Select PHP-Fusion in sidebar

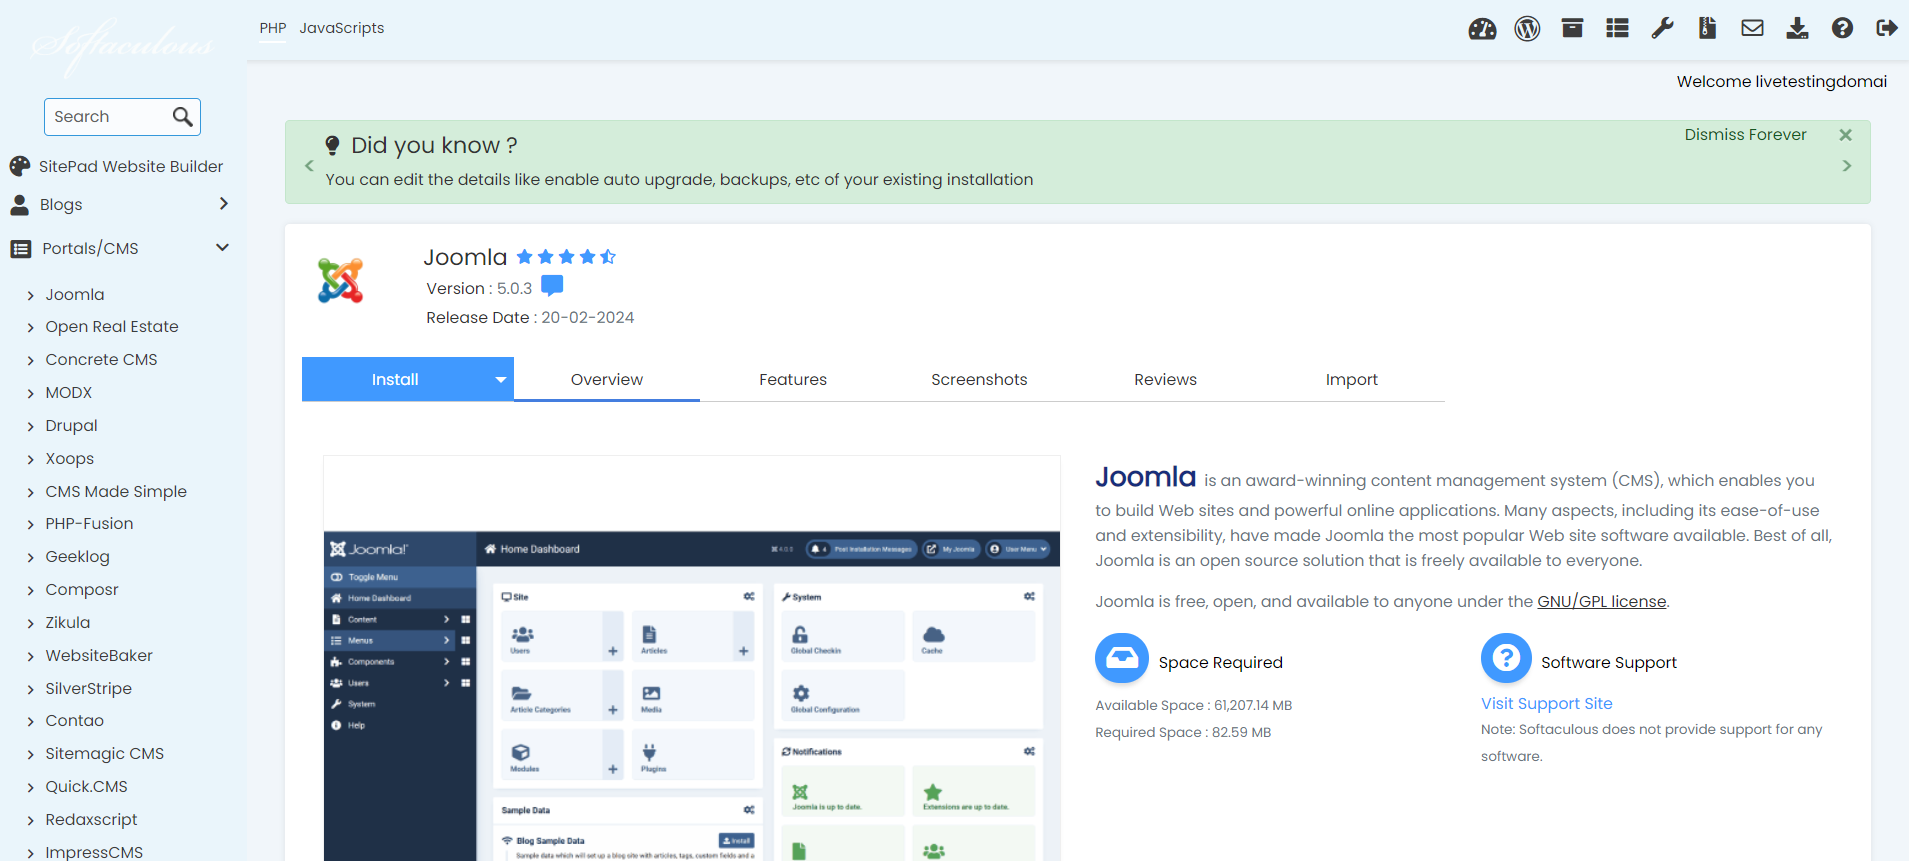click(89, 524)
